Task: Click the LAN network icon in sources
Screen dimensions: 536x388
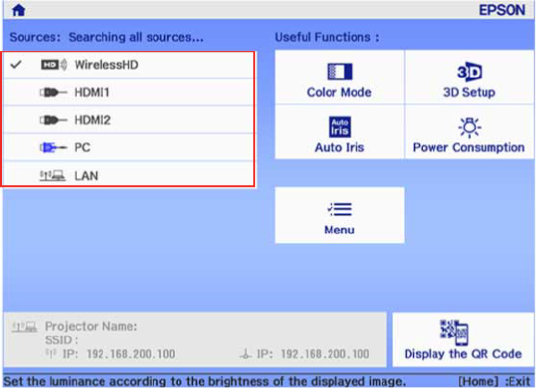Action: tap(52, 175)
